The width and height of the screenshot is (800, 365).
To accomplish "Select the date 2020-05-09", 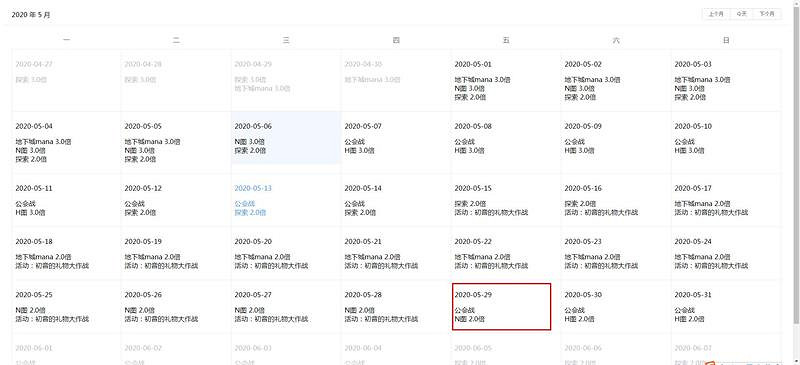I will click(x=583, y=126).
